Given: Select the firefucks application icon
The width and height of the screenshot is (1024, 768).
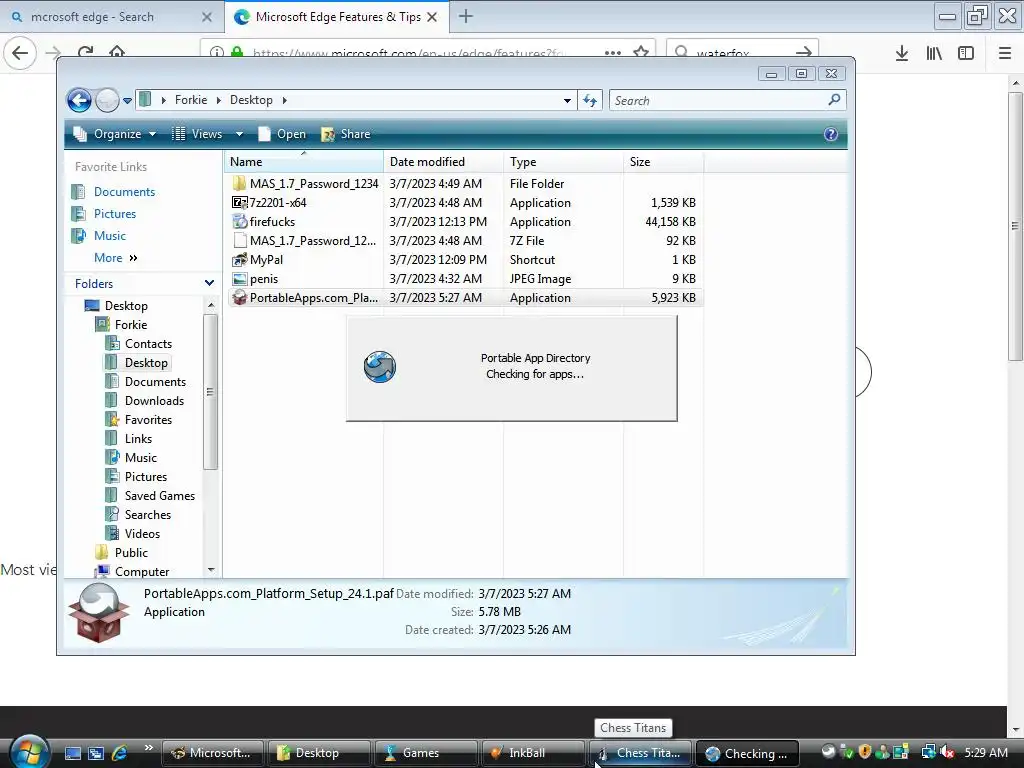Looking at the screenshot, I should [x=240, y=221].
